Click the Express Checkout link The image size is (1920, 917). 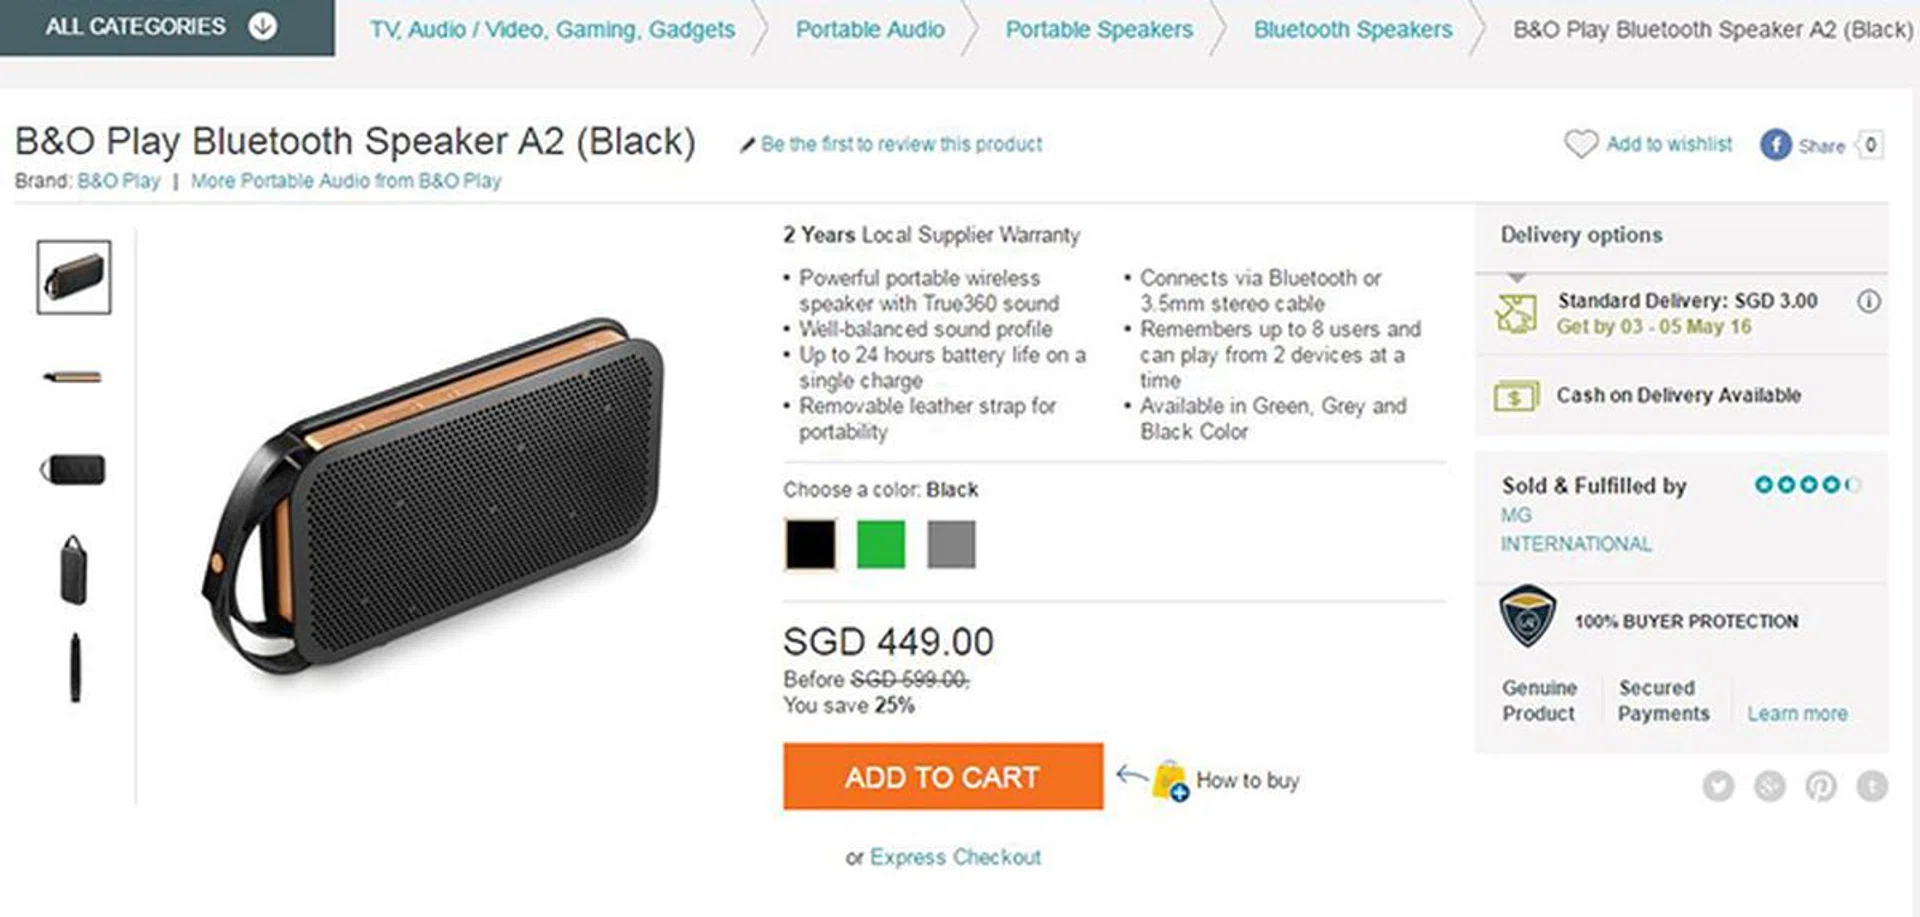(x=955, y=857)
